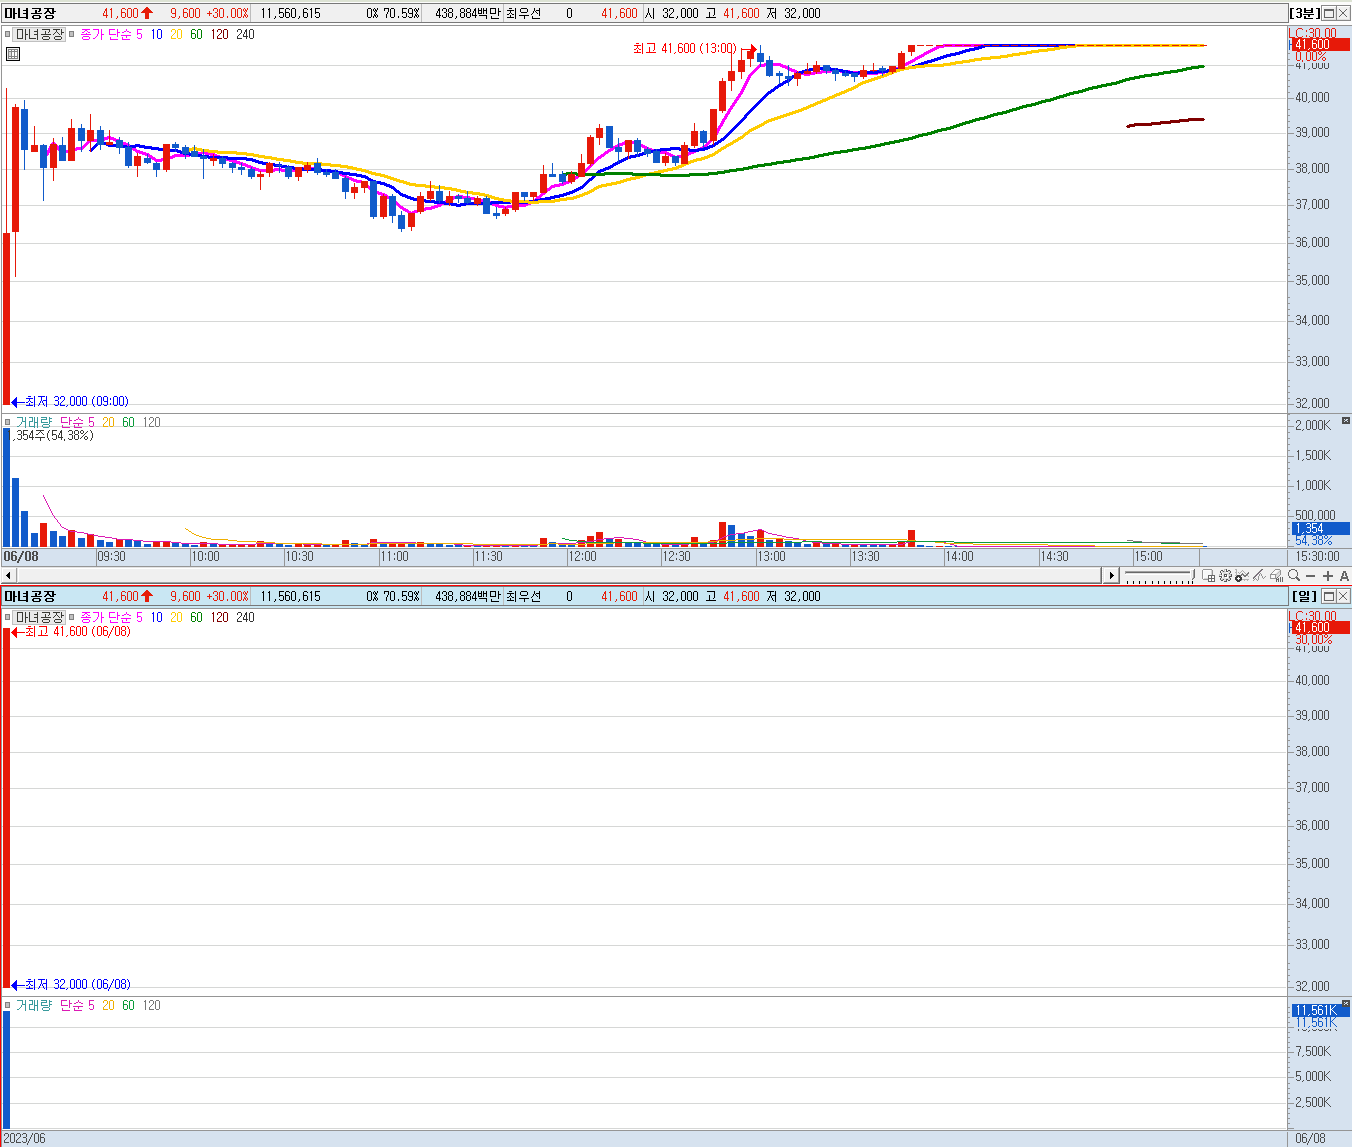This screenshot has height=1147, width=1352.
Task: Click the red 41,600 price tag on upper price axis
Action: coord(1320,44)
